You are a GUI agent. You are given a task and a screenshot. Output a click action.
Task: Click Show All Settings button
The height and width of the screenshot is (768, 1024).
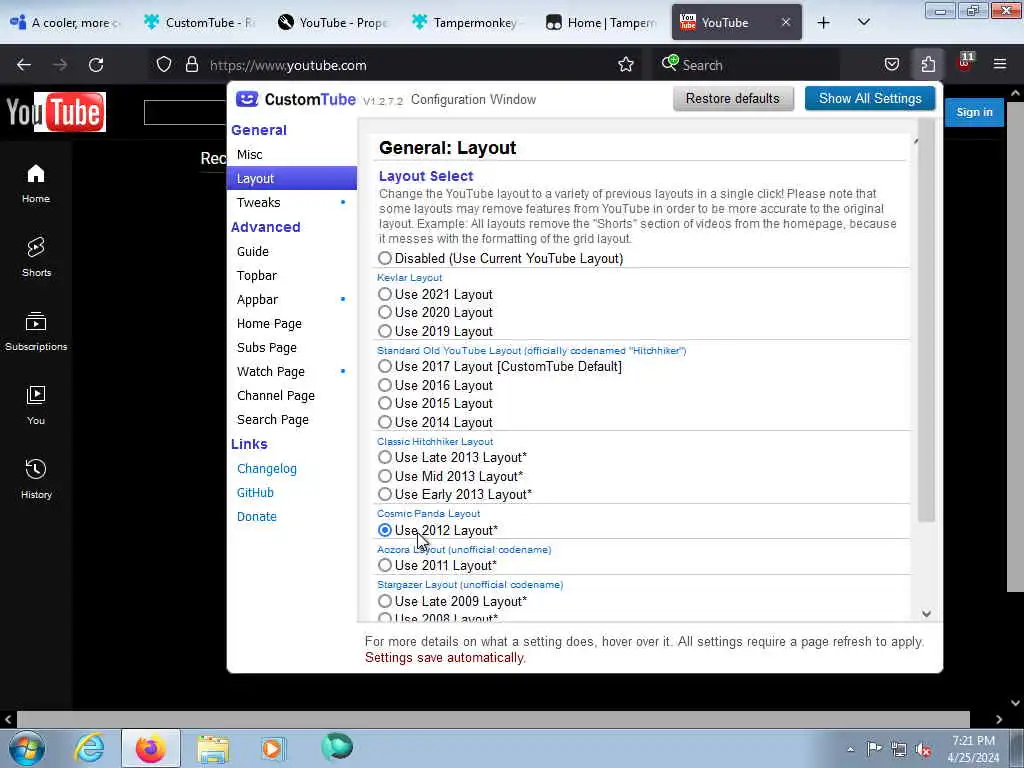coord(869,99)
